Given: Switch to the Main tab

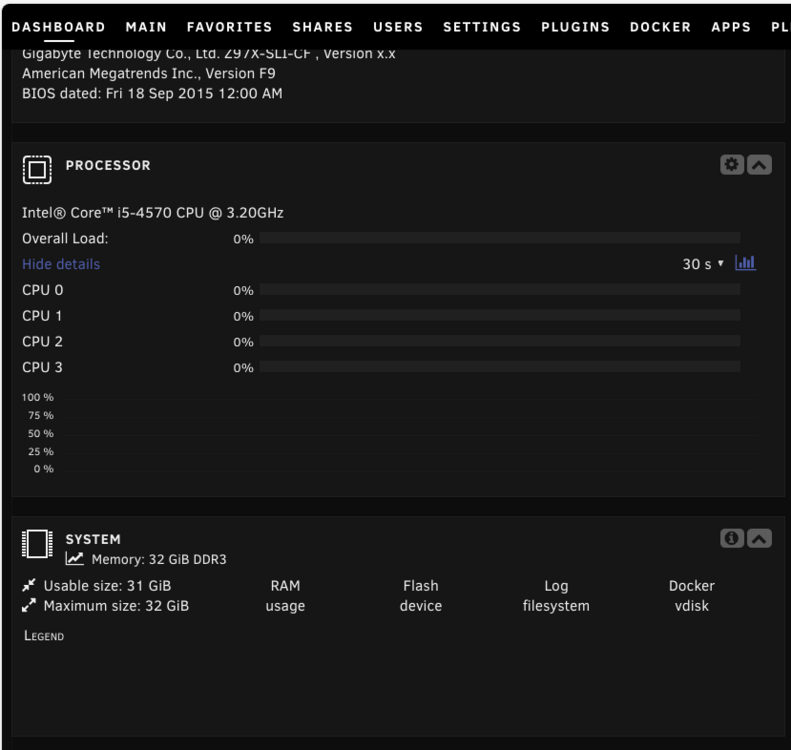Looking at the screenshot, I should click(146, 27).
